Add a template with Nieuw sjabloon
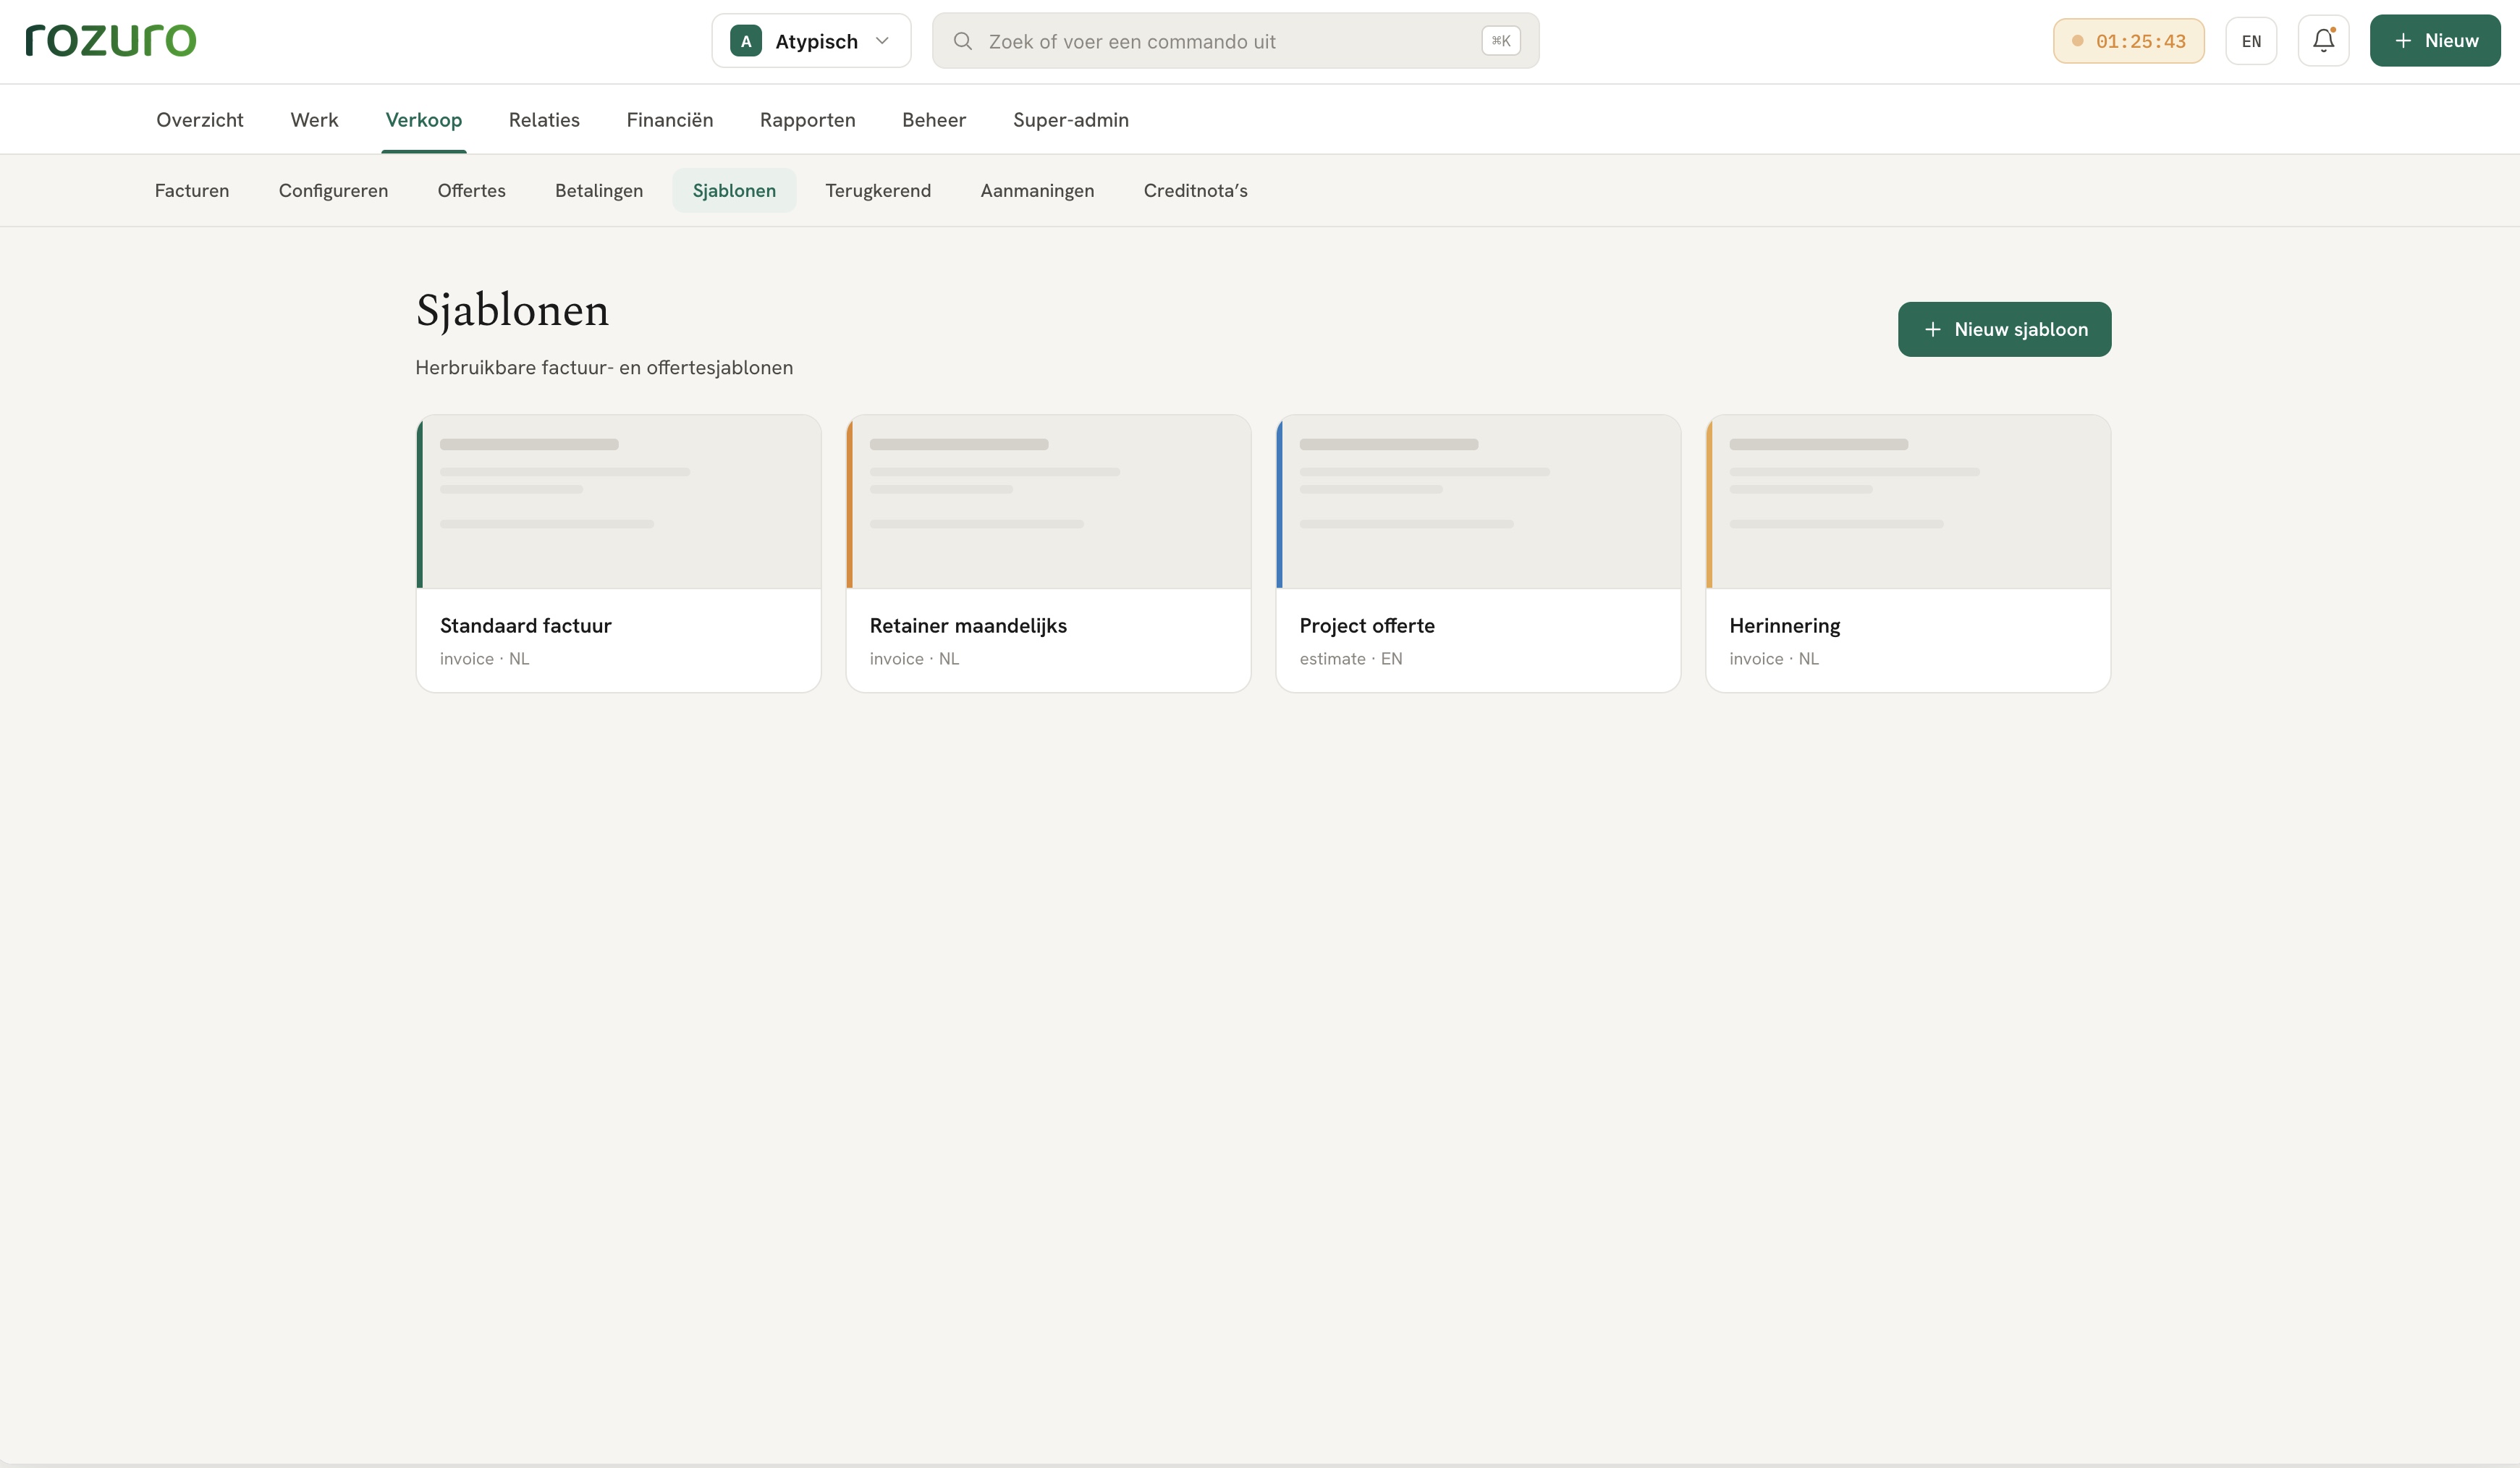 pyautogui.click(x=2004, y=329)
